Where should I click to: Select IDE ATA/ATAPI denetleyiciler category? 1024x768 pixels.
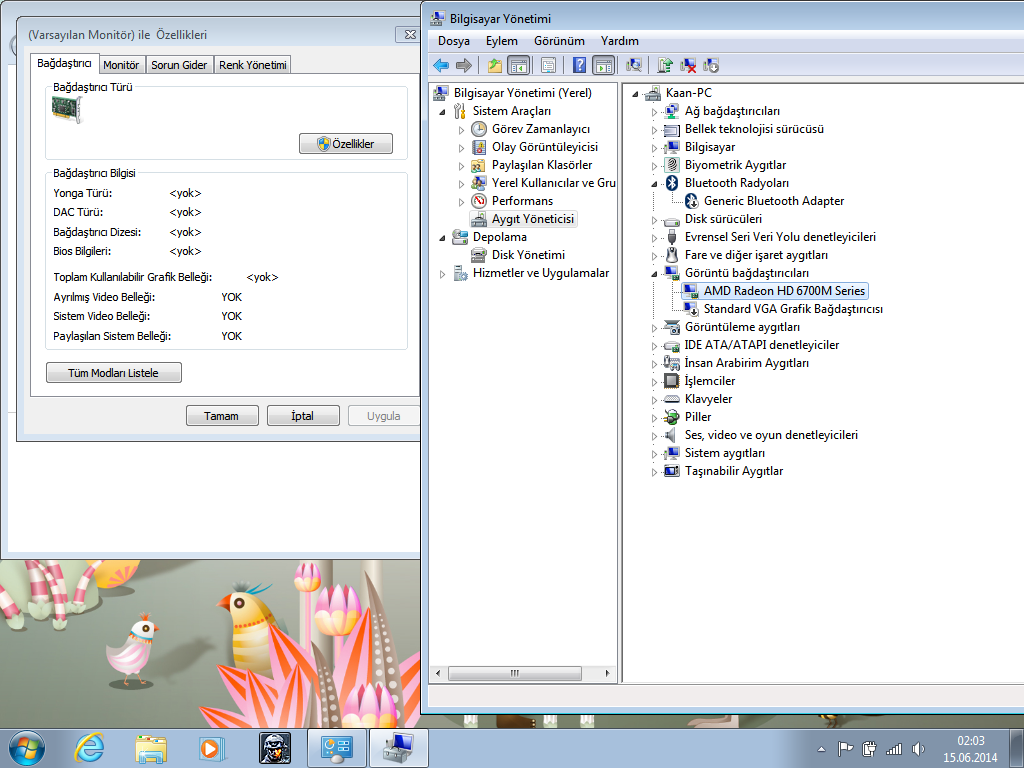click(761, 345)
